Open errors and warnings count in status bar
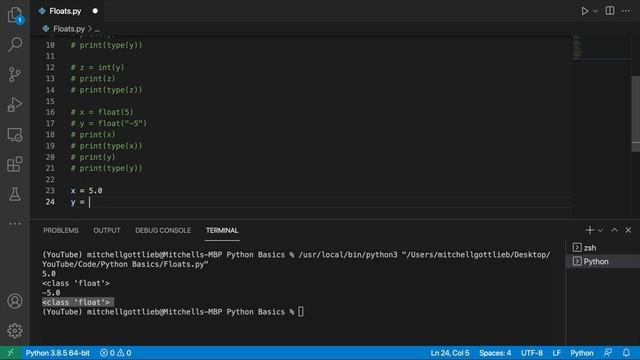 coord(116,353)
